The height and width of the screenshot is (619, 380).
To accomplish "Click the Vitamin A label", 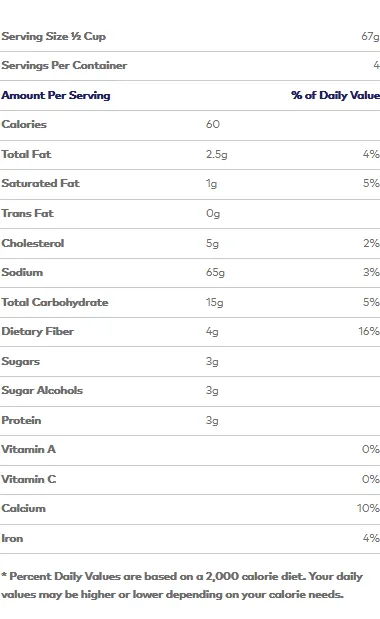I will click(28, 449).
